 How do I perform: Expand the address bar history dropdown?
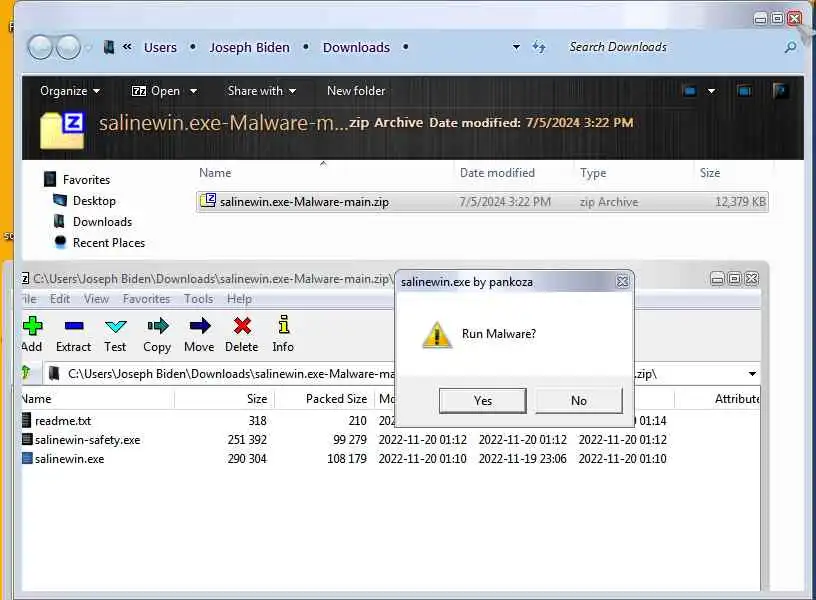(x=516, y=47)
